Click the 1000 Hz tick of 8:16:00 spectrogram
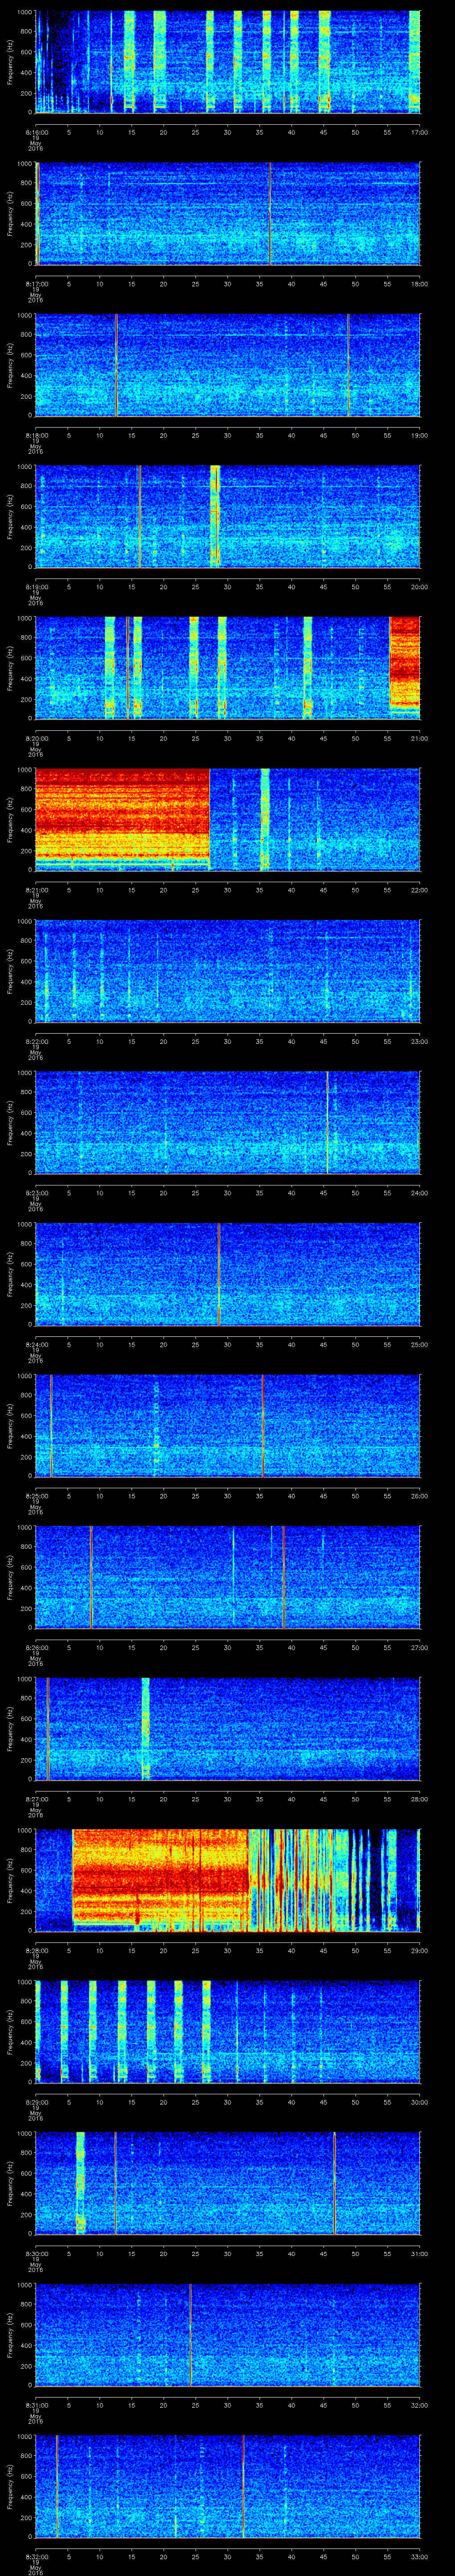Image resolution: width=455 pixels, height=2576 pixels. tap(24, 12)
